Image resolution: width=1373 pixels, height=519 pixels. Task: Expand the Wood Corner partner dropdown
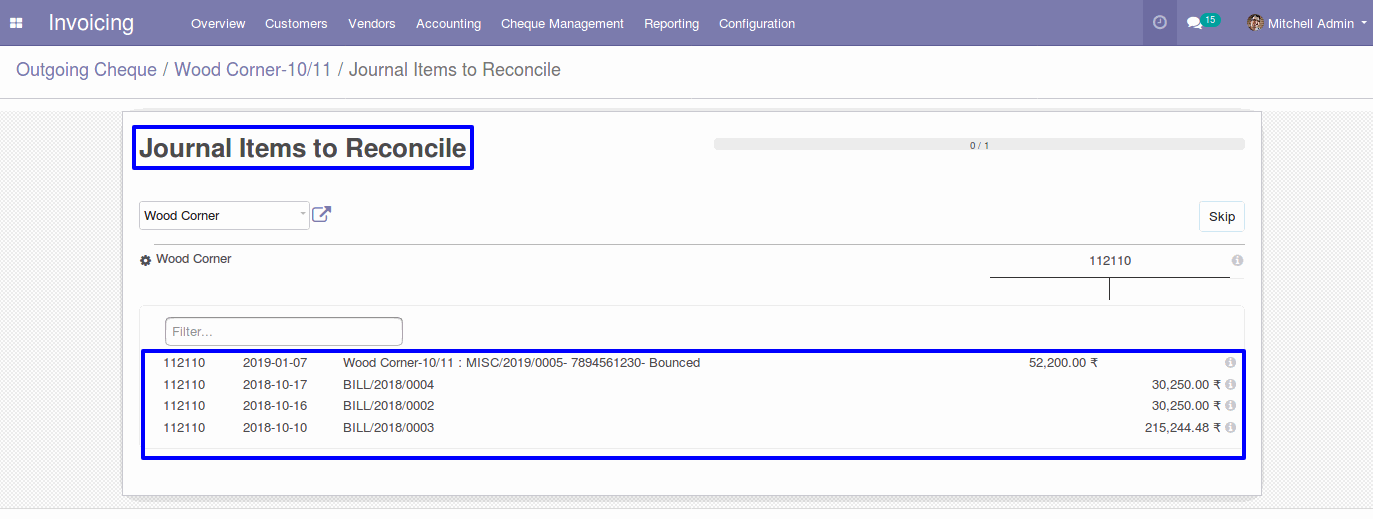224,215
